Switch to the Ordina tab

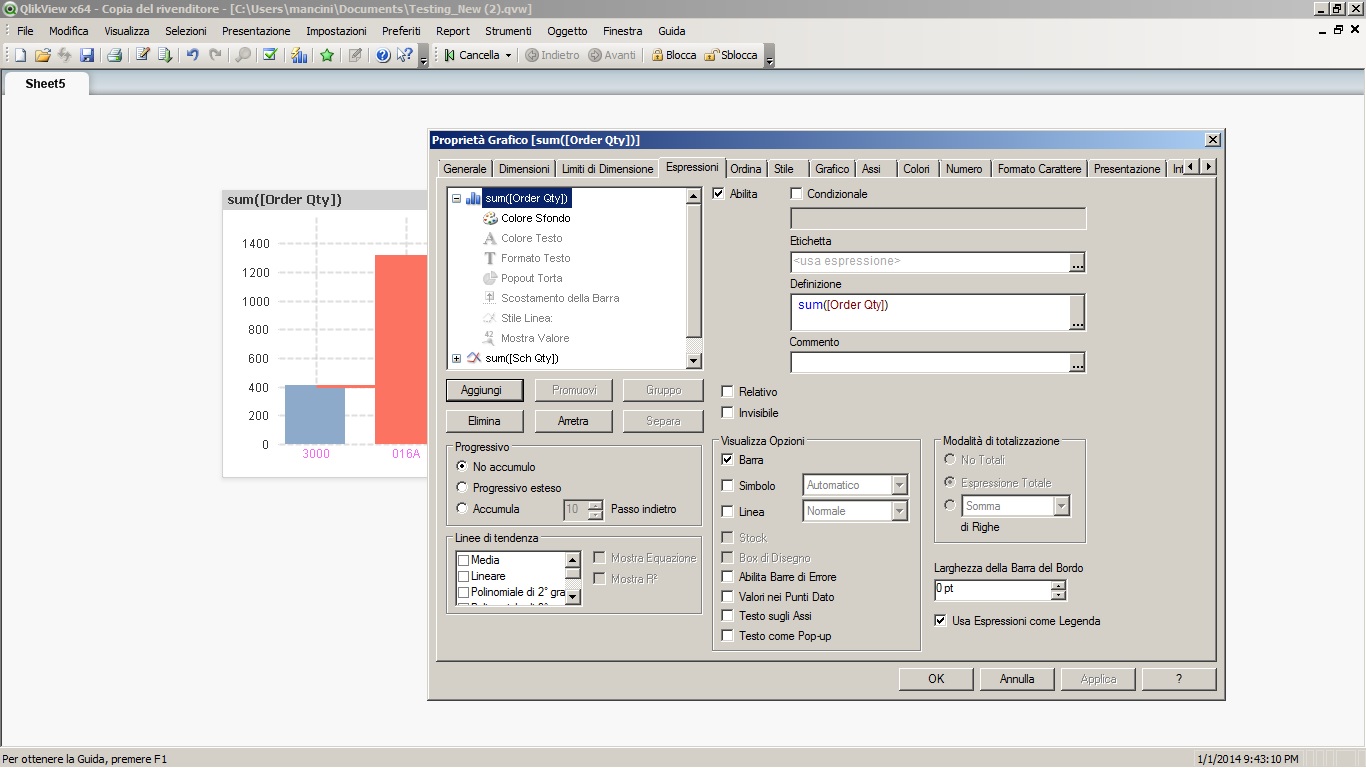[x=746, y=169]
